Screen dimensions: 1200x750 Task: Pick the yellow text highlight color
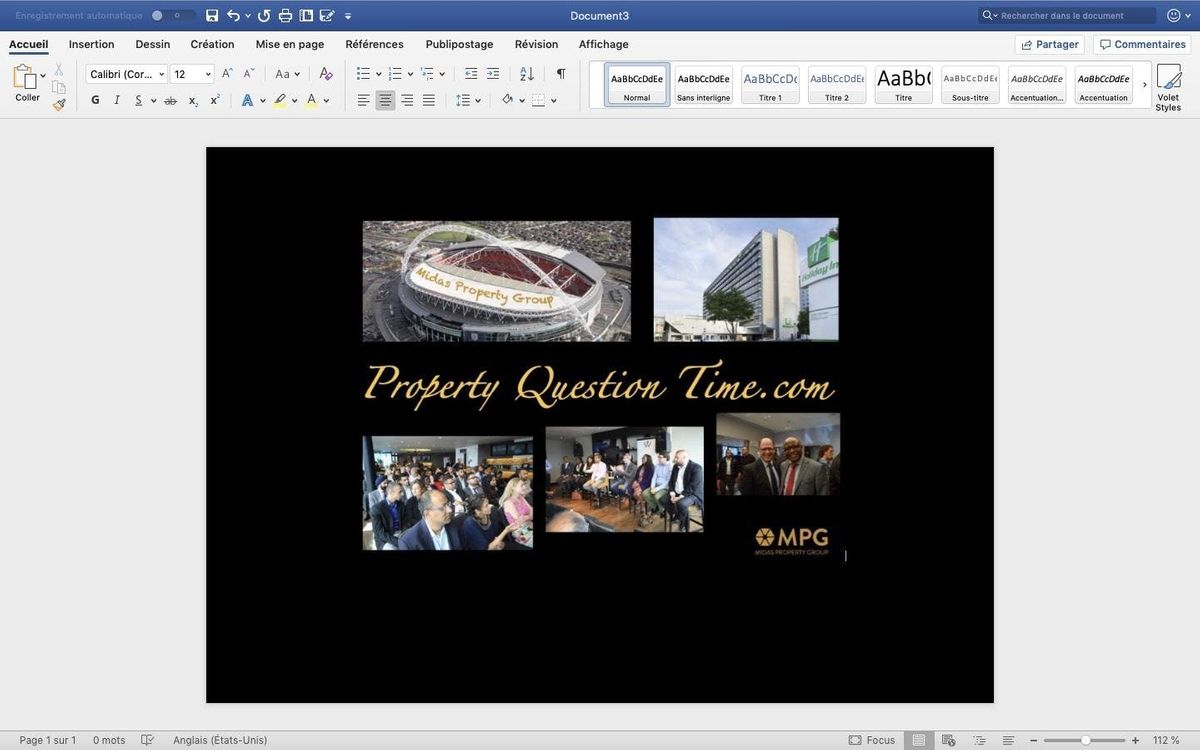[280, 100]
